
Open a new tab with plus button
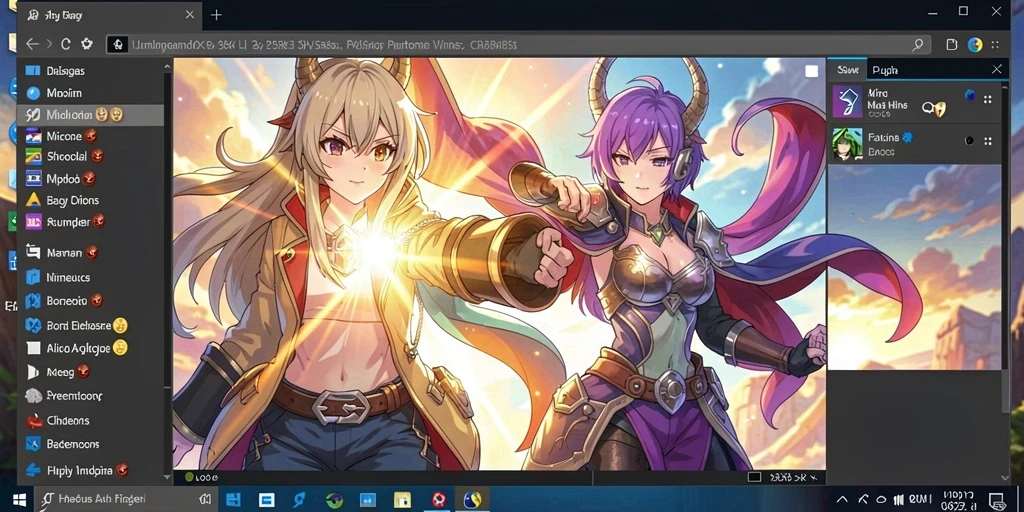216,15
